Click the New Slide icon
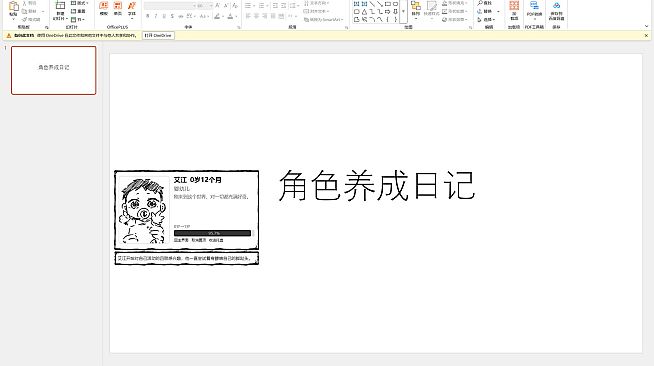 coord(60,5)
